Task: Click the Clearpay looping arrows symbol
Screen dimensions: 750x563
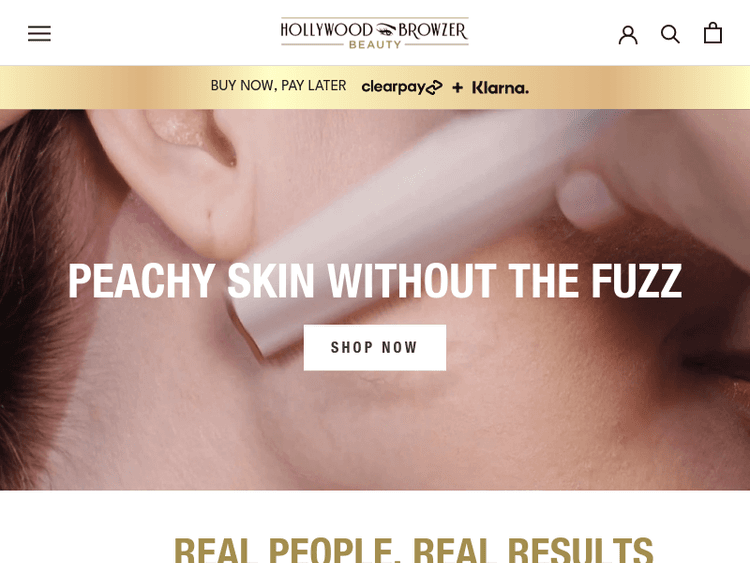Action: (434, 88)
